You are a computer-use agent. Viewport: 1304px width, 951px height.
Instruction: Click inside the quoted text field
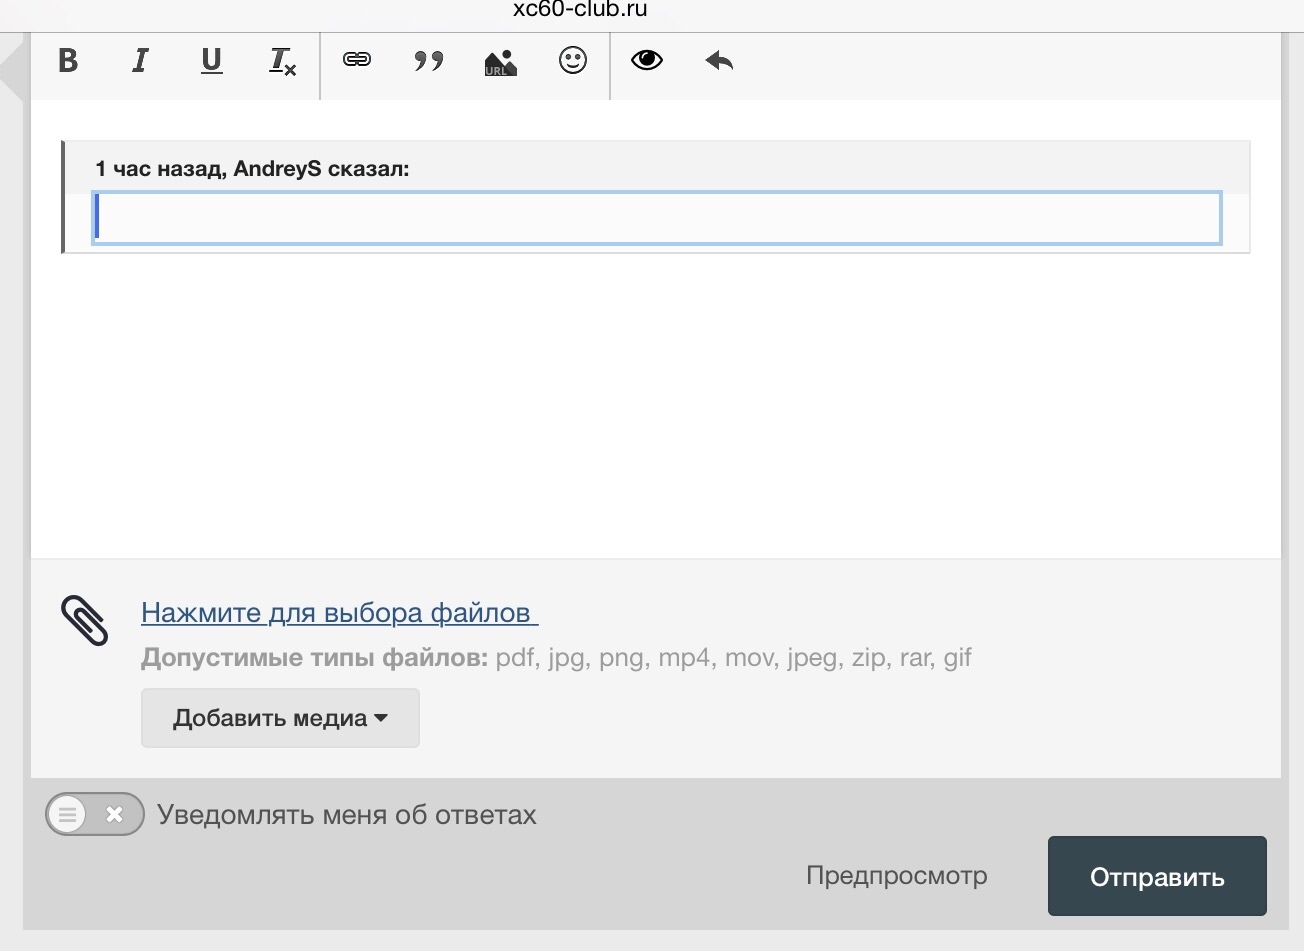click(x=657, y=218)
